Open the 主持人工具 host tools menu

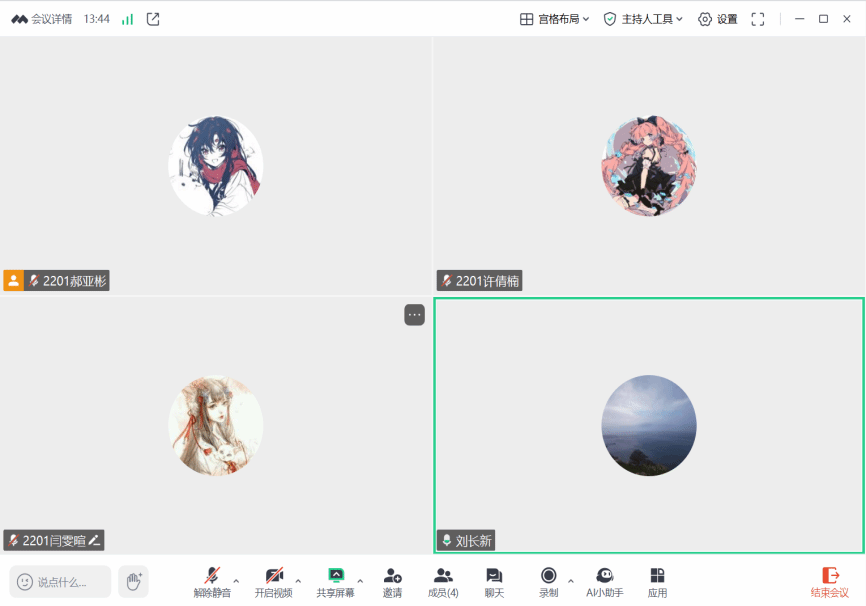point(643,19)
